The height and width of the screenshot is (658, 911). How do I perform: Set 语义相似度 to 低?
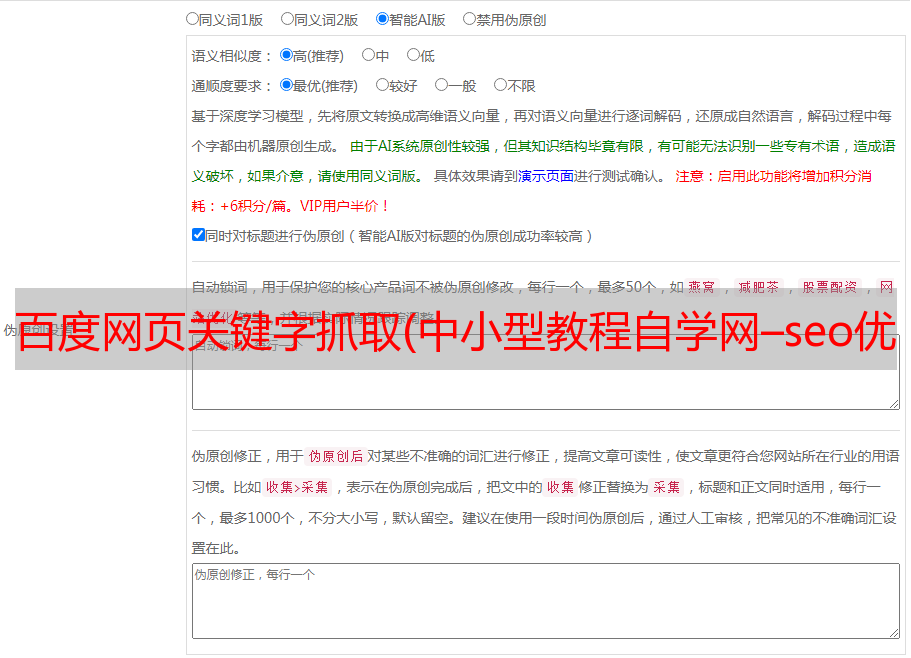click(x=413, y=55)
